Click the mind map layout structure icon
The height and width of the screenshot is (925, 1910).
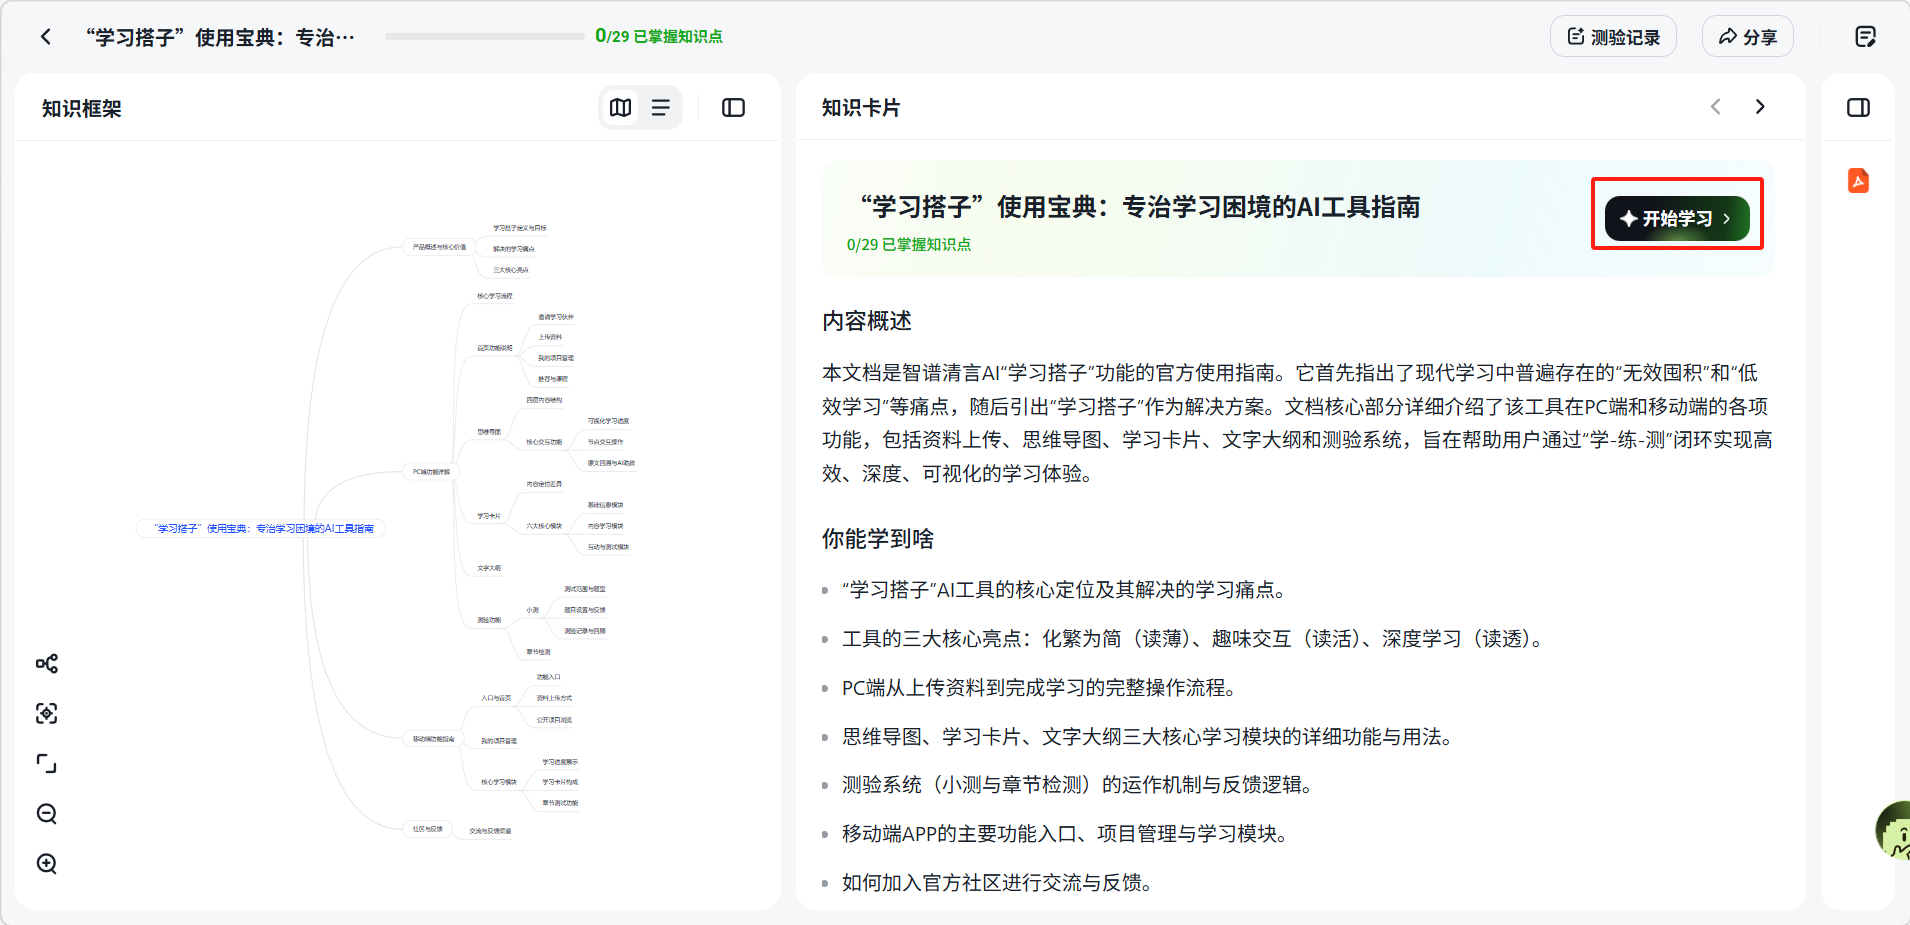coord(47,664)
